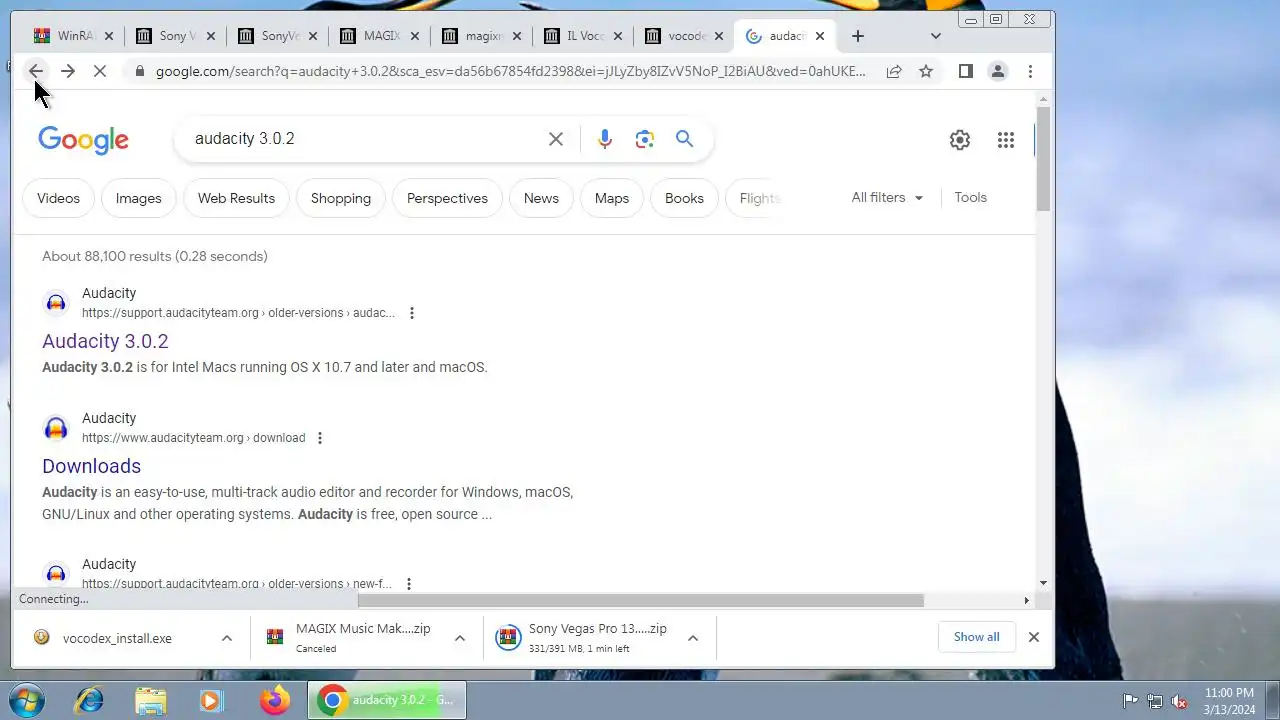The height and width of the screenshot is (720, 1280).
Task: Open the Audacity 3.0.2 result link
Action: (105, 341)
